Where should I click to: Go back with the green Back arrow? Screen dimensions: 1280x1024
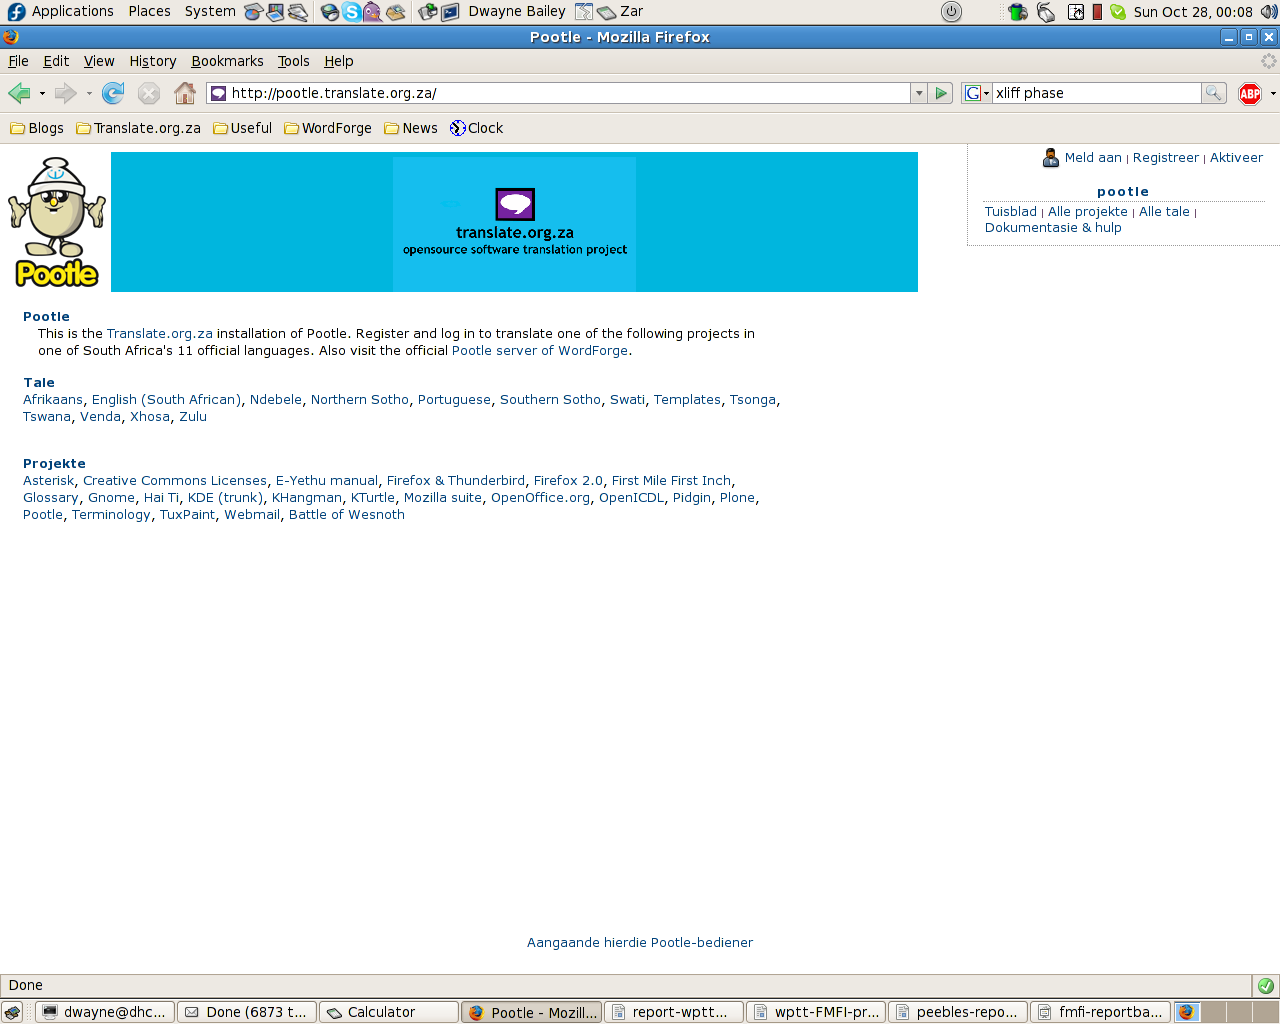[x=19, y=93]
